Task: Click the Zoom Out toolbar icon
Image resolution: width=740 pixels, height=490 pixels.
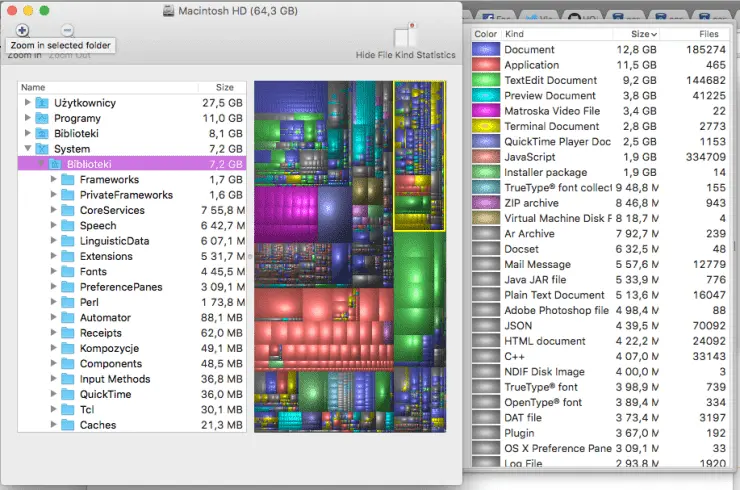Action: pos(66,31)
